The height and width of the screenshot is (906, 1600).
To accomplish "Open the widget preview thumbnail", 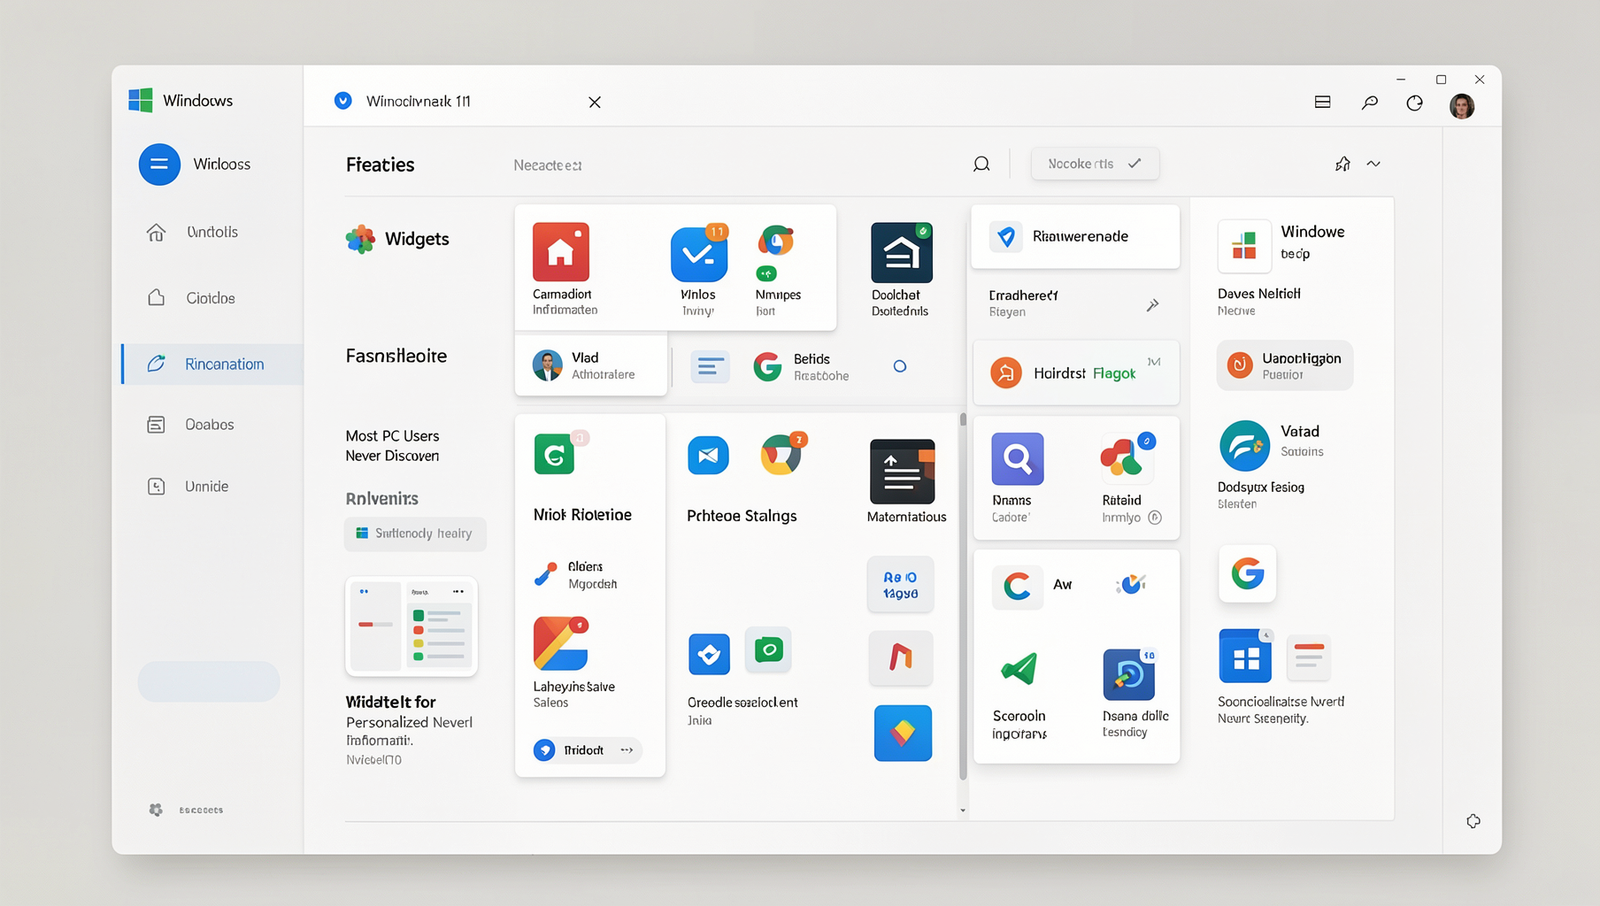I will tap(411, 626).
